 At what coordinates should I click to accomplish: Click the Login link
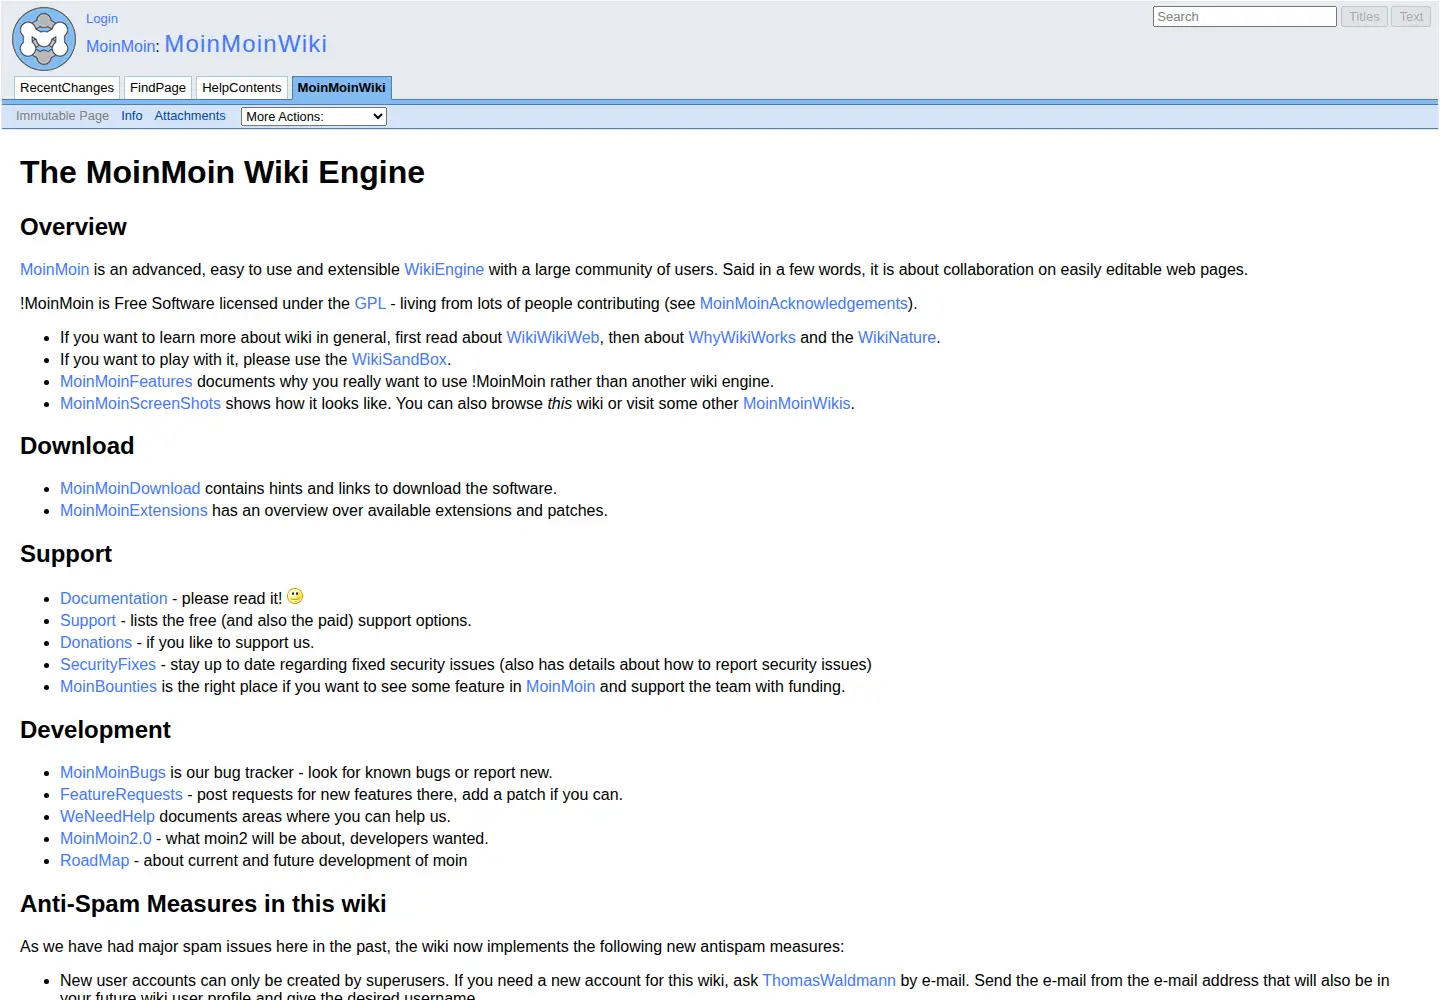[102, 18]
